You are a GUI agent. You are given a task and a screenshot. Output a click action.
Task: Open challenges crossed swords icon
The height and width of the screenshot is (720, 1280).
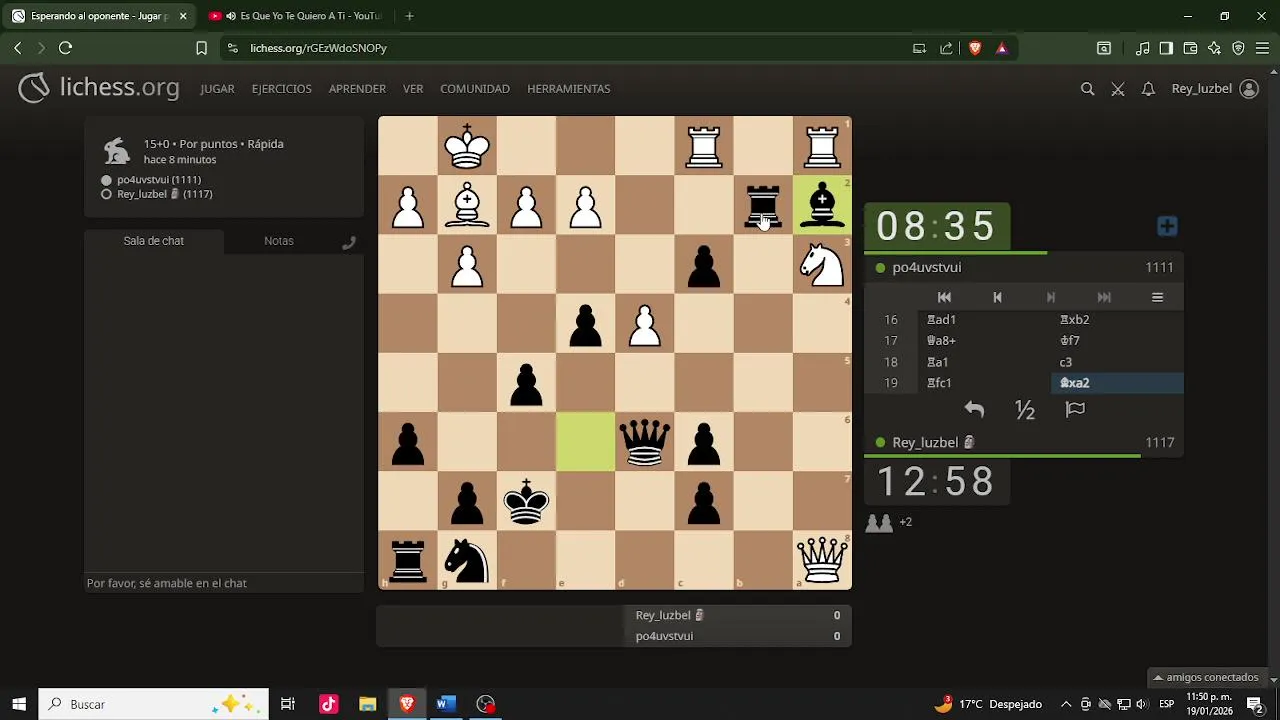click(1118, 89)
